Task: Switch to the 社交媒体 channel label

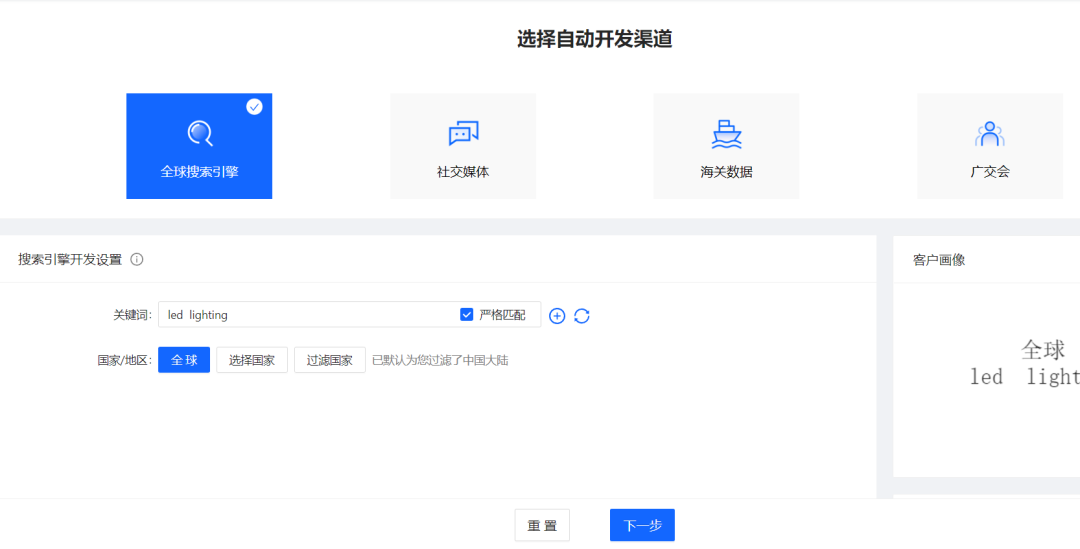Action: tap(463, 172)
